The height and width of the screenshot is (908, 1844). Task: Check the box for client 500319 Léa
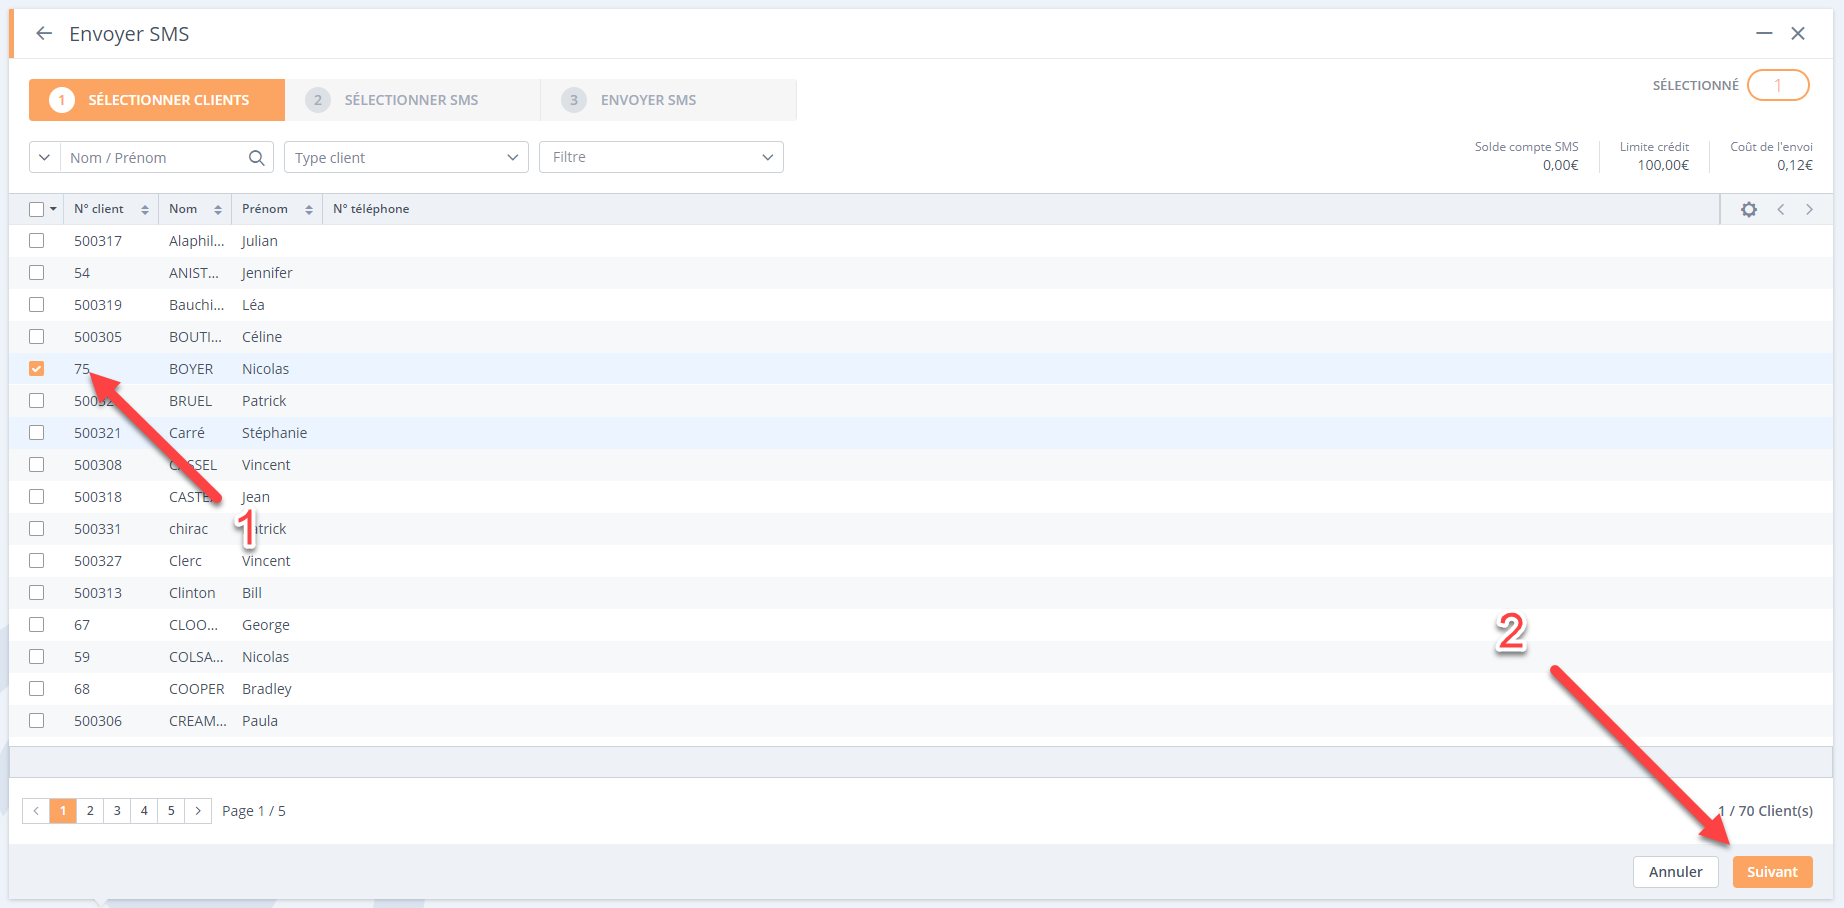click(x=37, y=305)
